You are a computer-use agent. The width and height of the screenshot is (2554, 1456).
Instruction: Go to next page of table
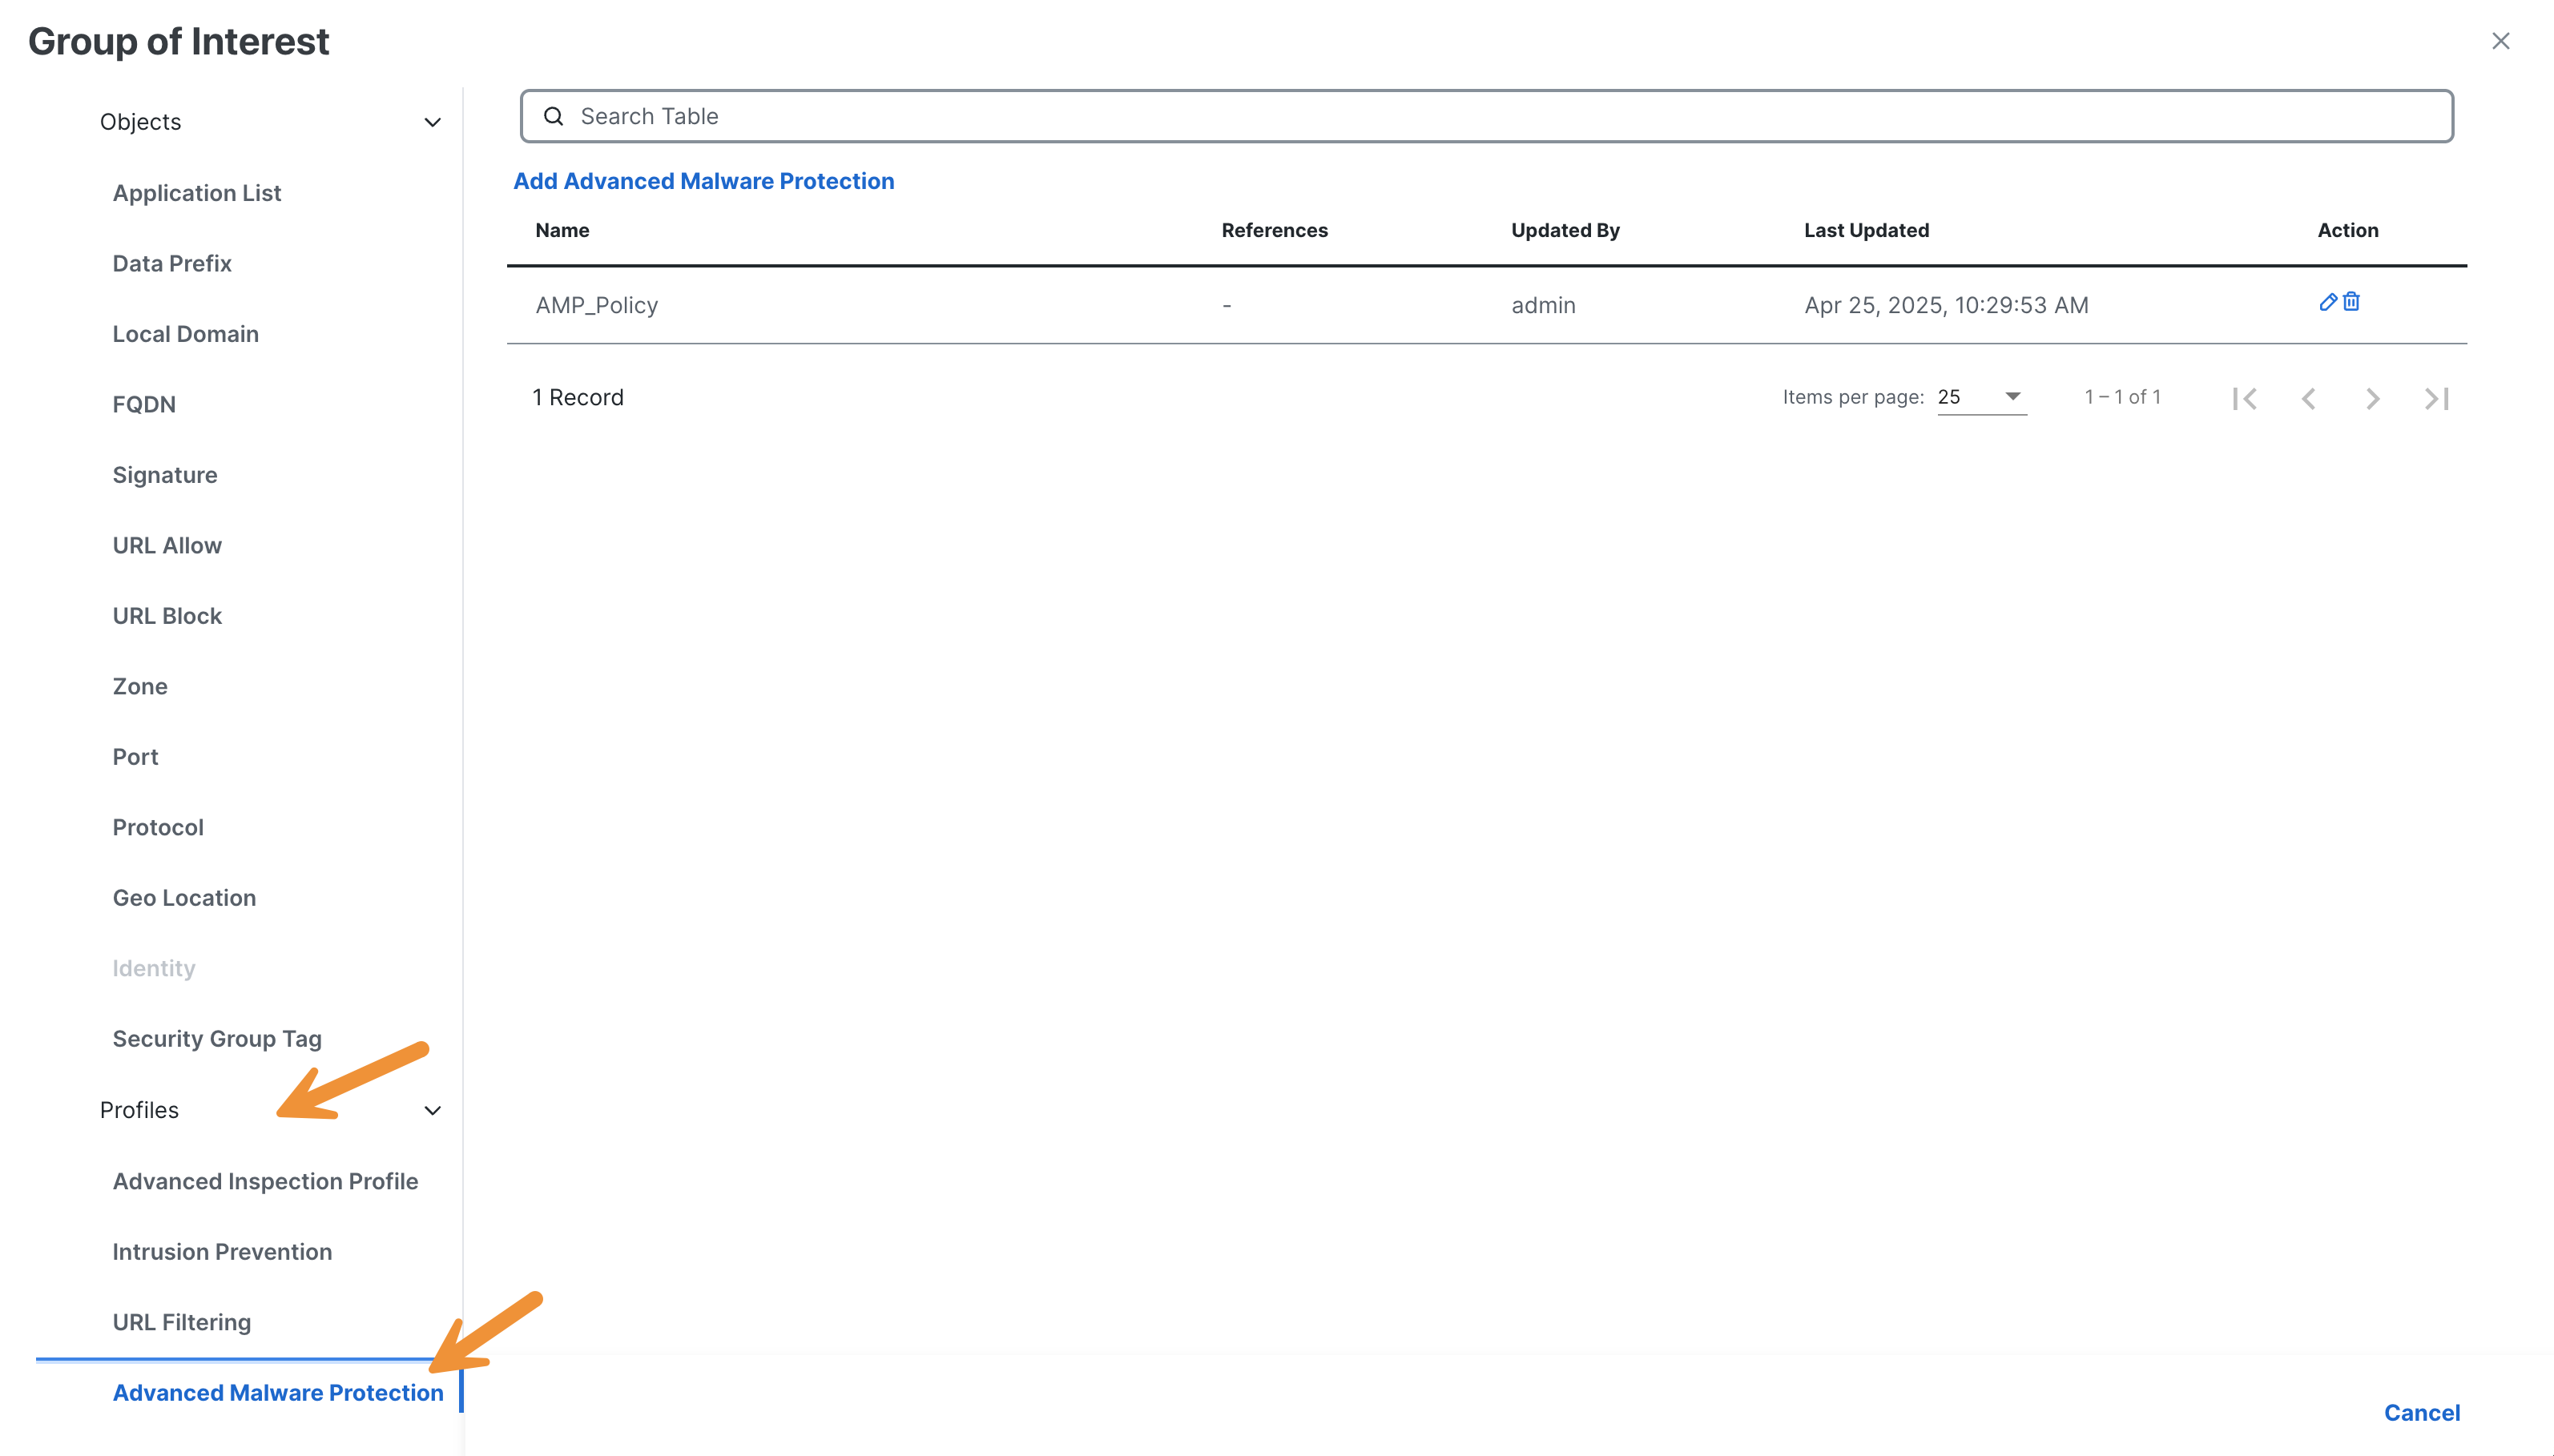2372,398
